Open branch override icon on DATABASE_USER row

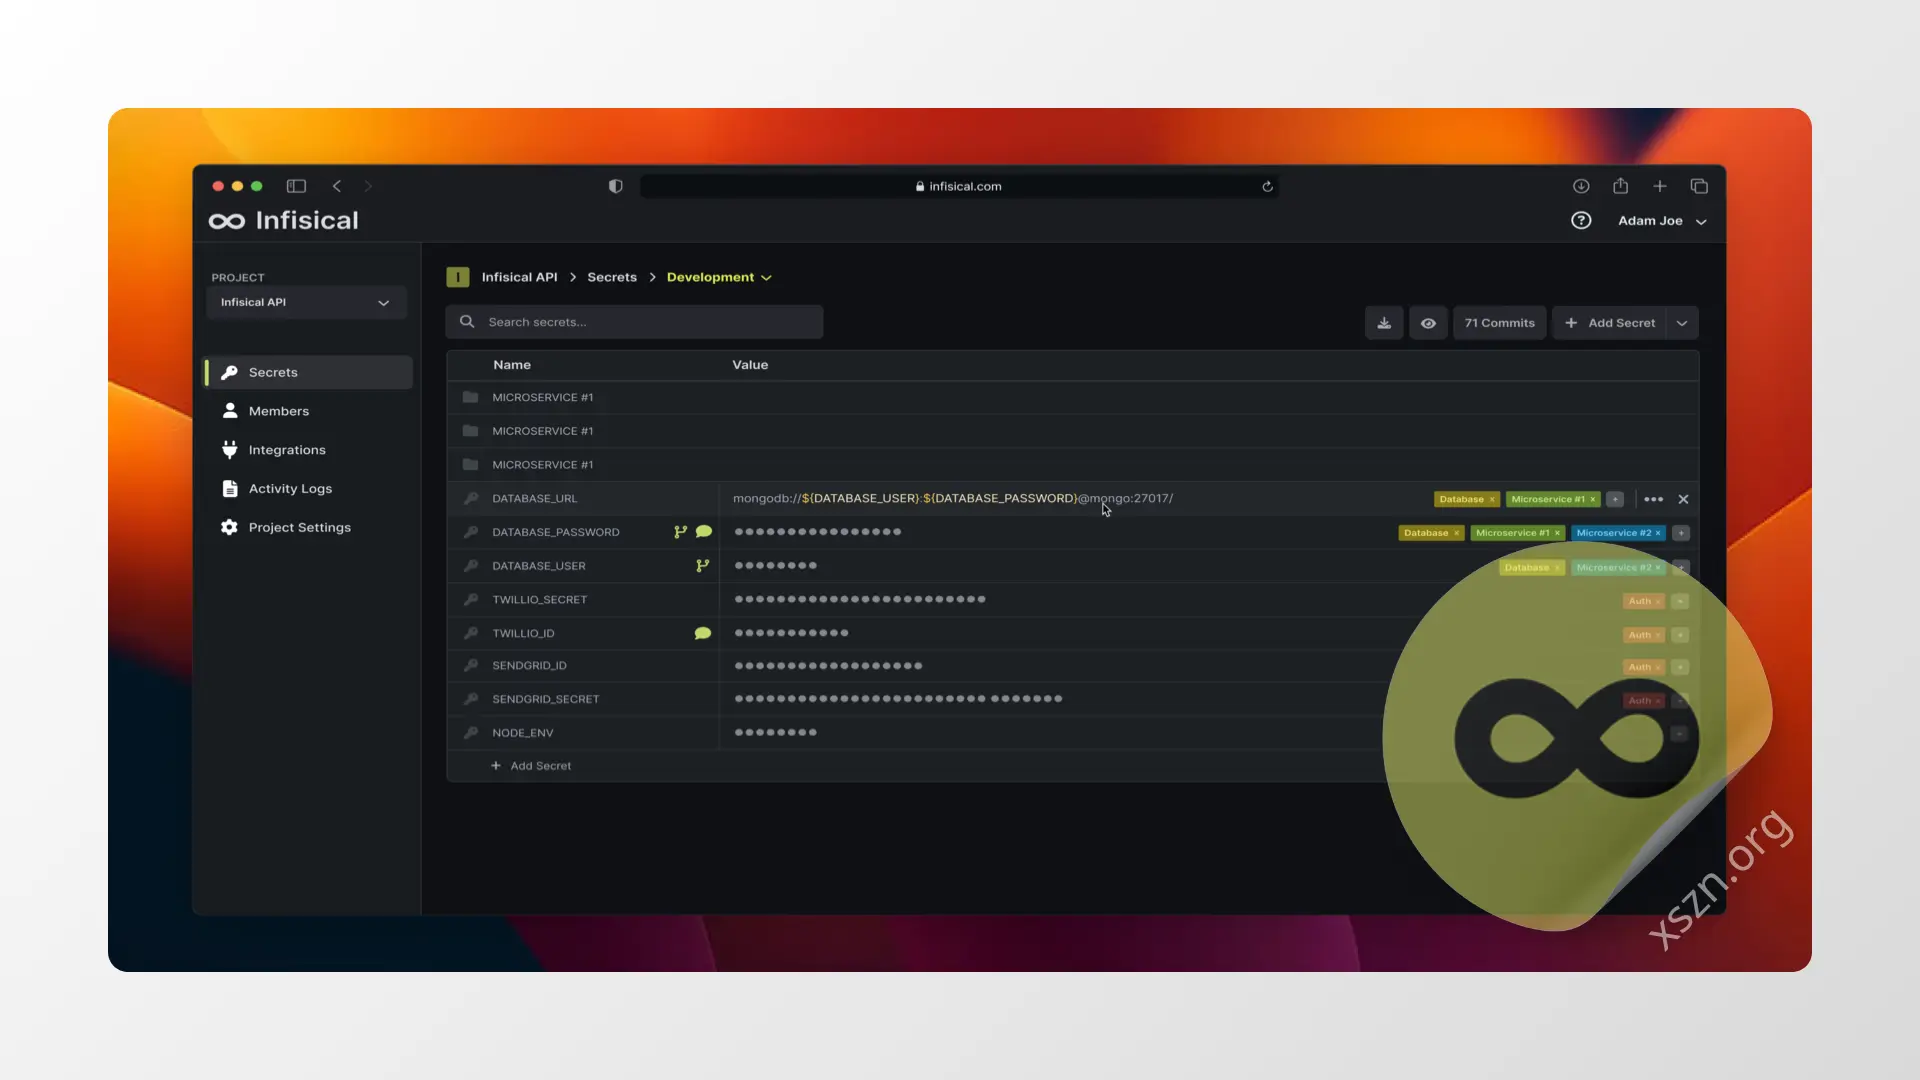(x=702, y=566)
